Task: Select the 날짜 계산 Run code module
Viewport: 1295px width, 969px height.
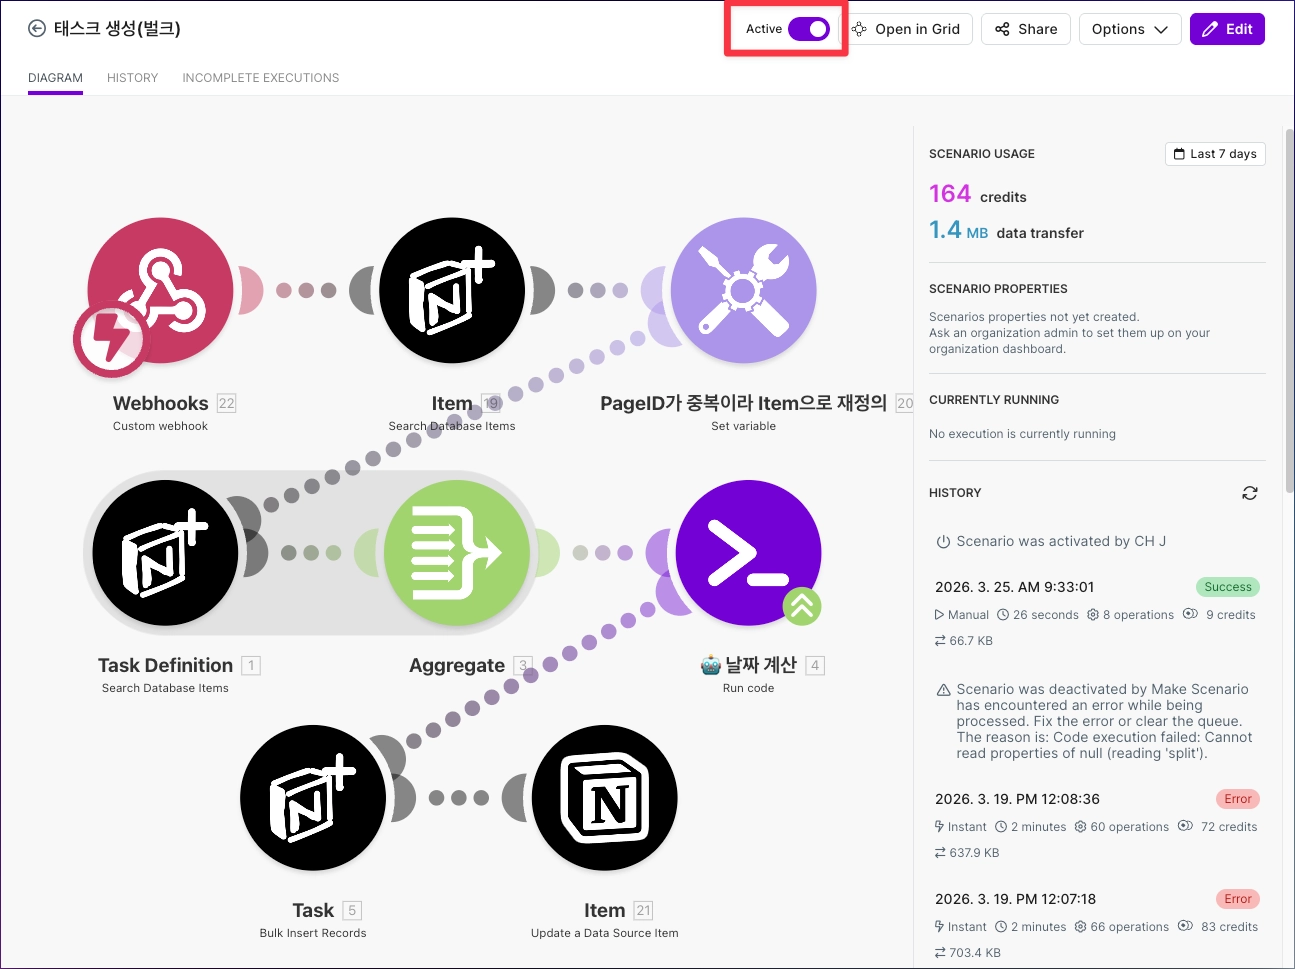Action: [749, 553]
